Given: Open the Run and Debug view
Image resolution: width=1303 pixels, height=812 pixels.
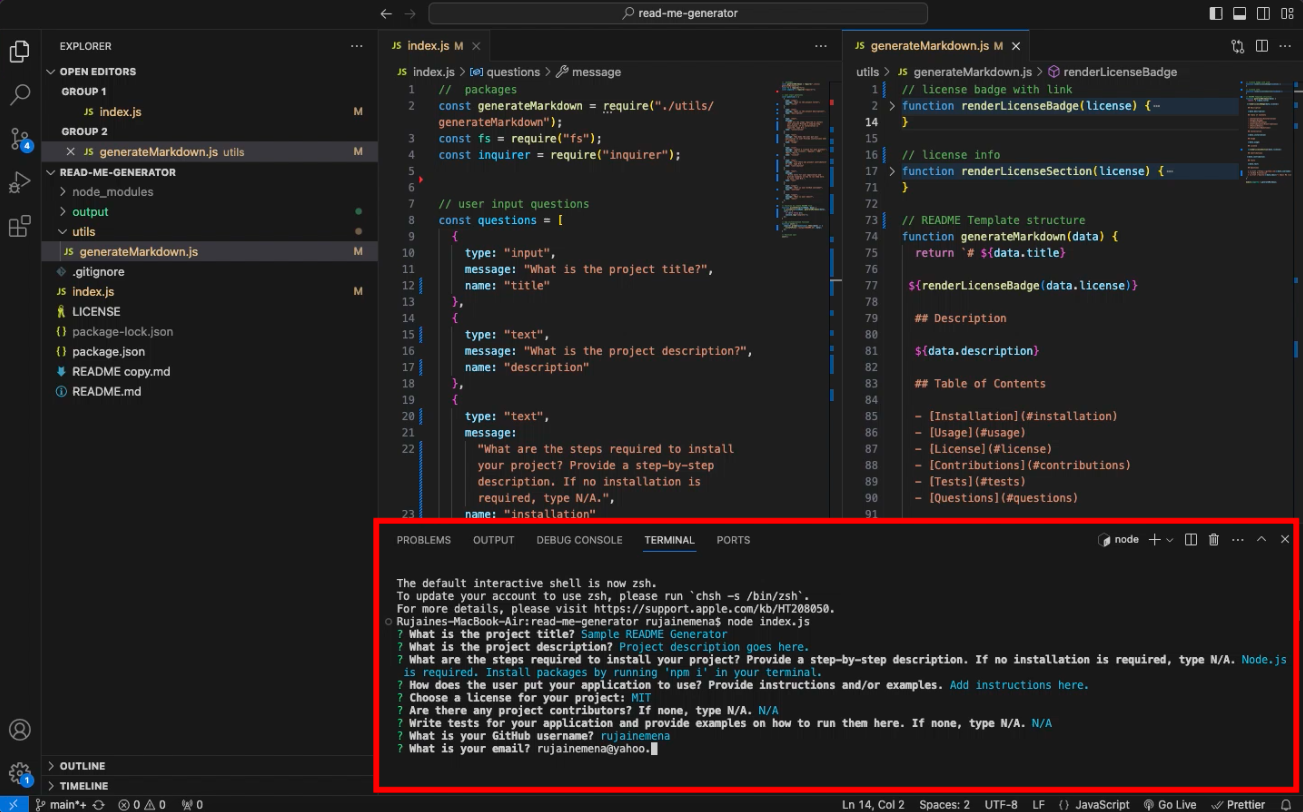Looking at the screenshot, I should 20,183.
